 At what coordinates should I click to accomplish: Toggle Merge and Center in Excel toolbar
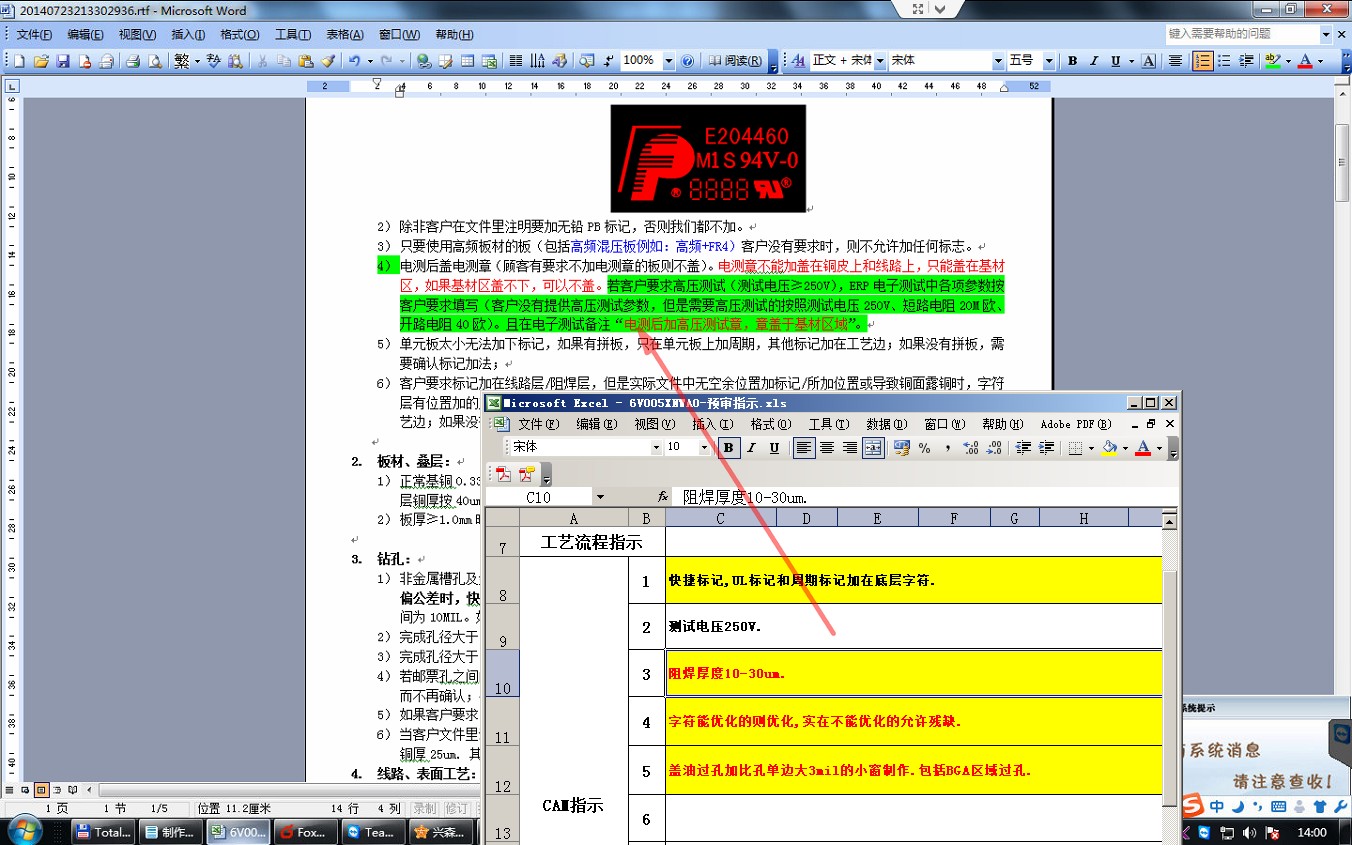tap(873, 448)
